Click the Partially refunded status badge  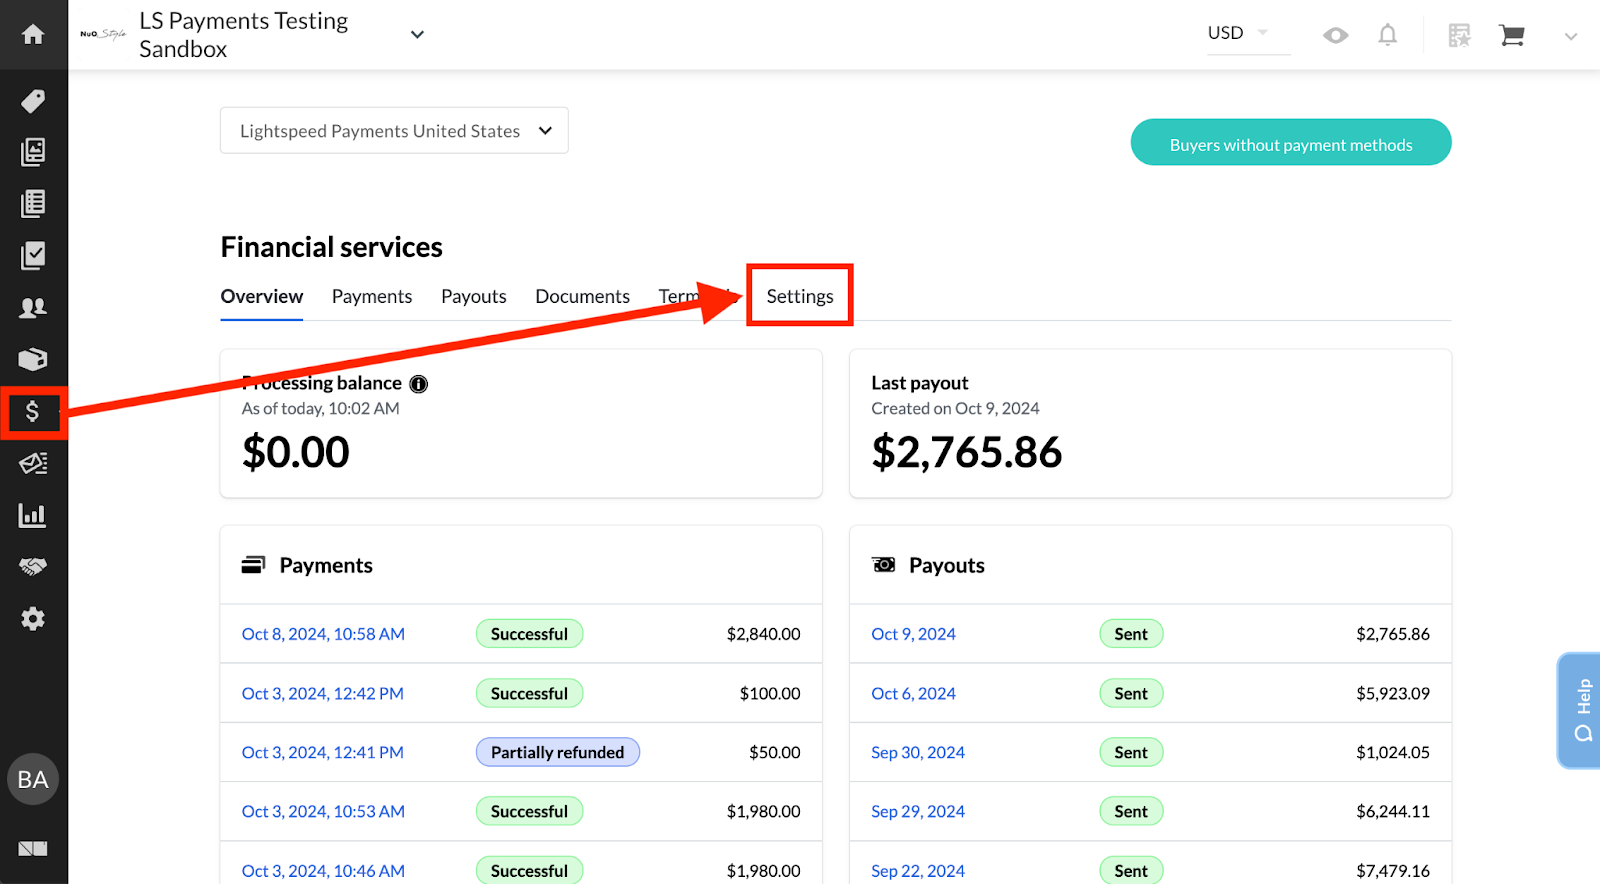pos(557,753)
